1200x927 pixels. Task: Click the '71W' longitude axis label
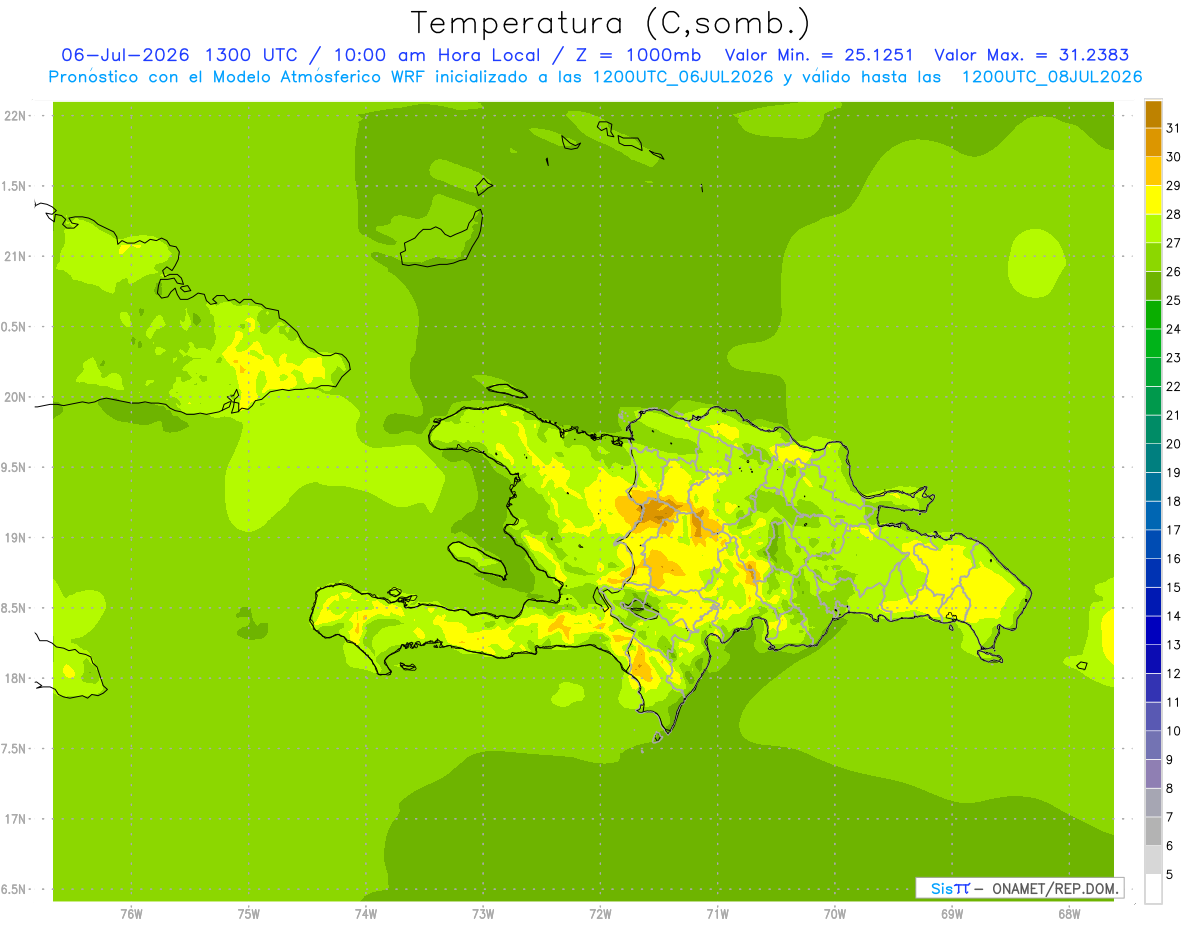tap(717, 913)
